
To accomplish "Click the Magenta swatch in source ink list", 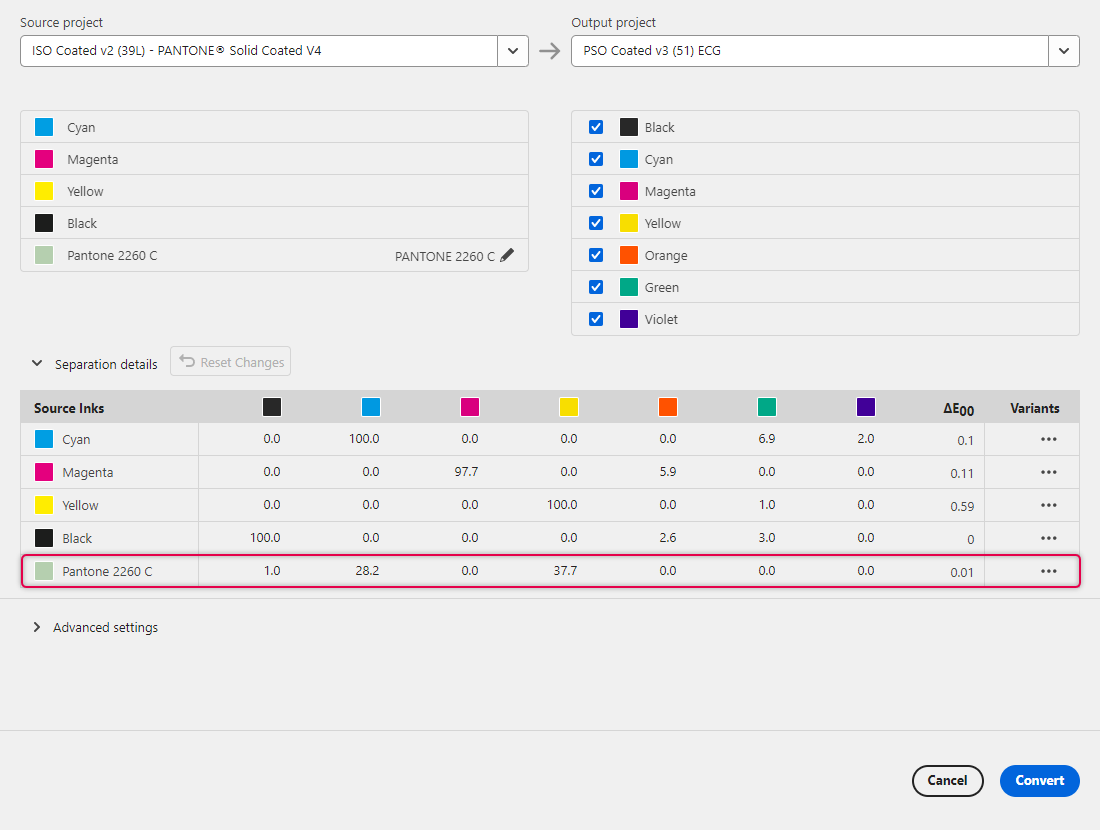I will coord(44,159).
